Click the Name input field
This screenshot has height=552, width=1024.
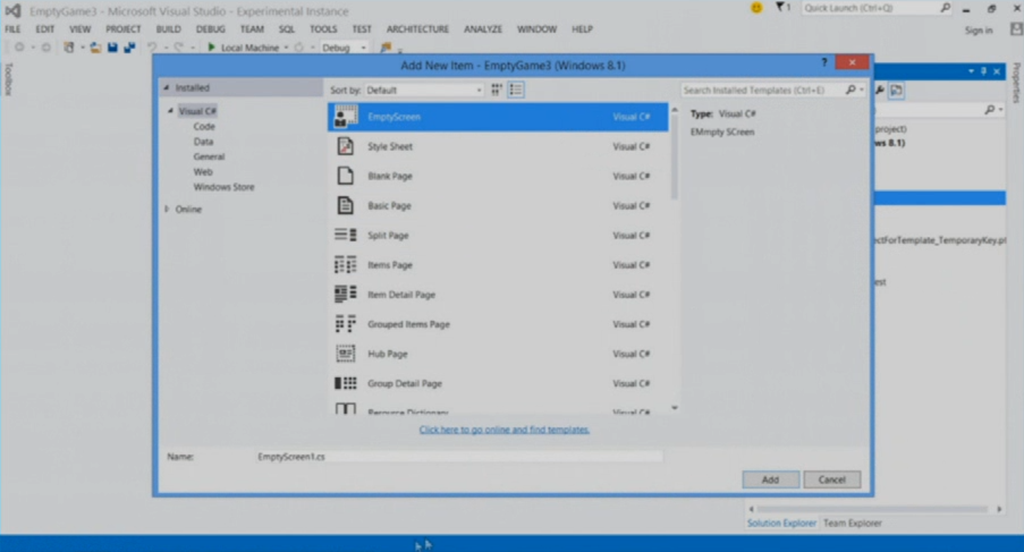(x=459, y=457)
